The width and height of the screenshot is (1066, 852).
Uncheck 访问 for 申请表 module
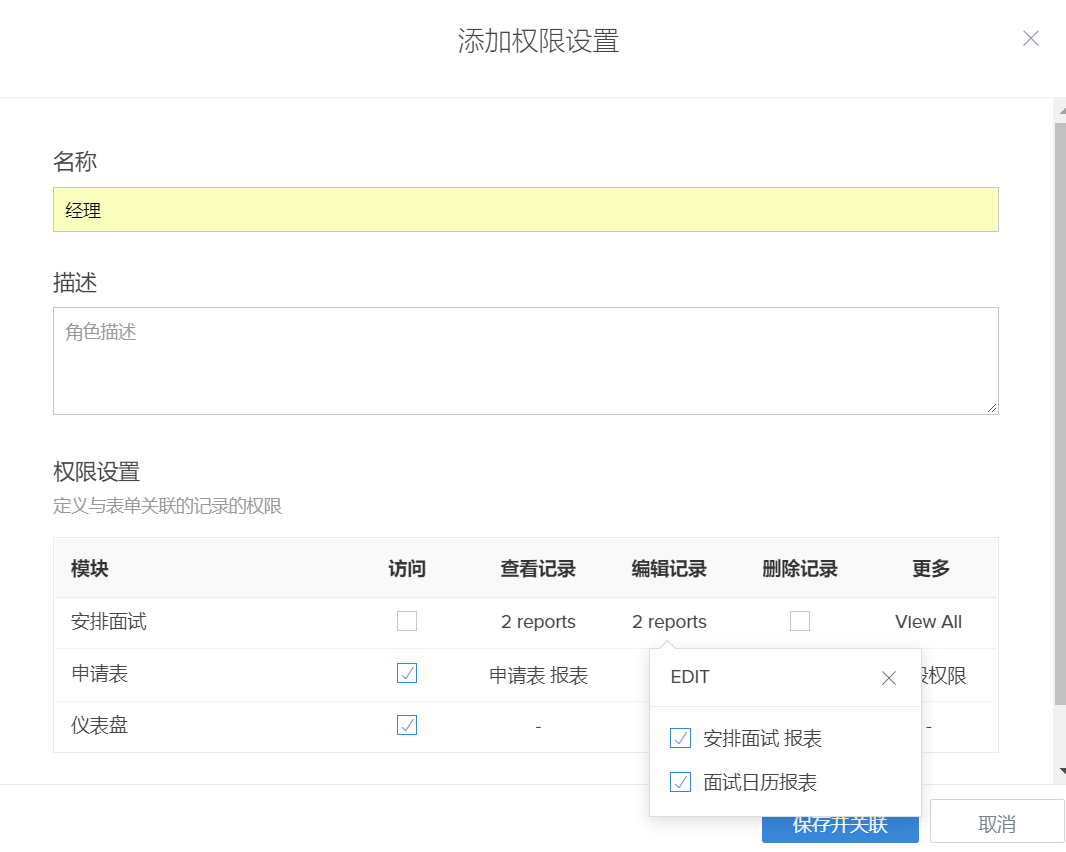pos(407,674)
